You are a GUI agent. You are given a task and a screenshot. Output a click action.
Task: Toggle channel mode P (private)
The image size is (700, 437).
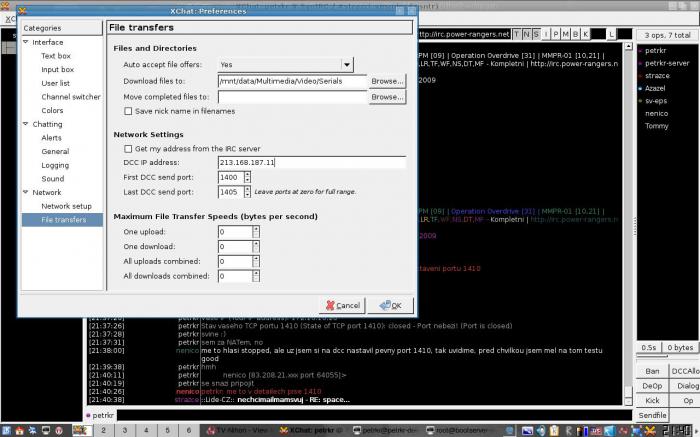(x=556, y=34)
